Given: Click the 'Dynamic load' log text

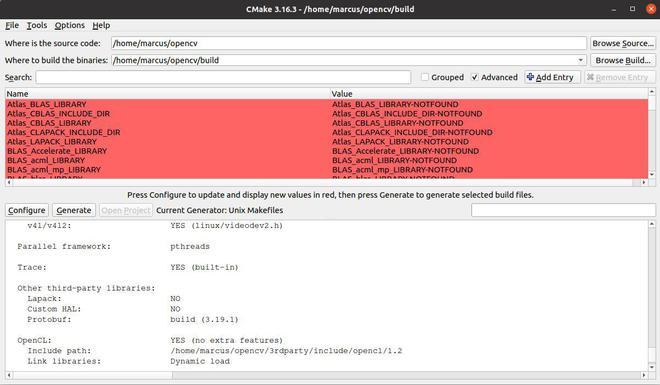Looking at the screenshot, I should point(200,361).
